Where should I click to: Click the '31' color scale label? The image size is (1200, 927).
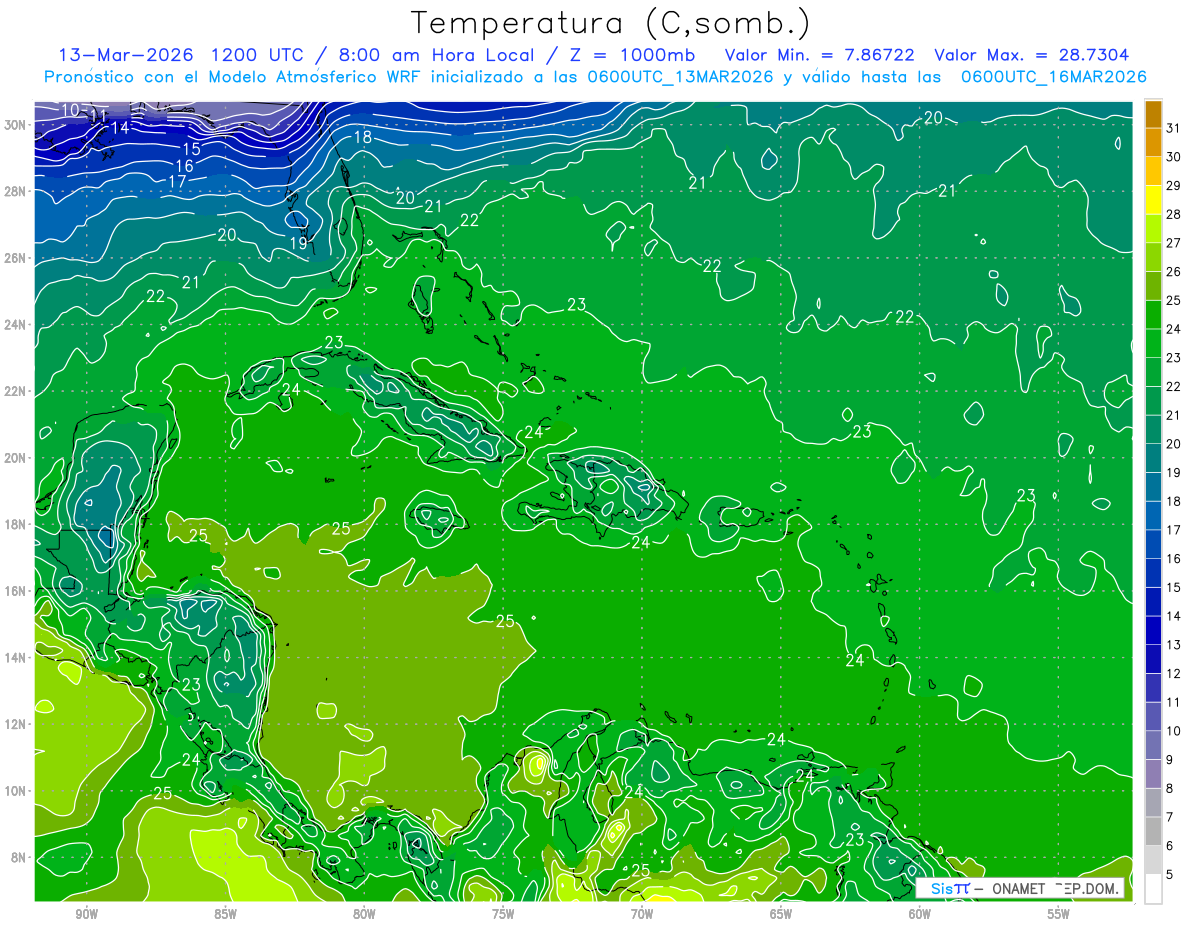click(1173, 127)
